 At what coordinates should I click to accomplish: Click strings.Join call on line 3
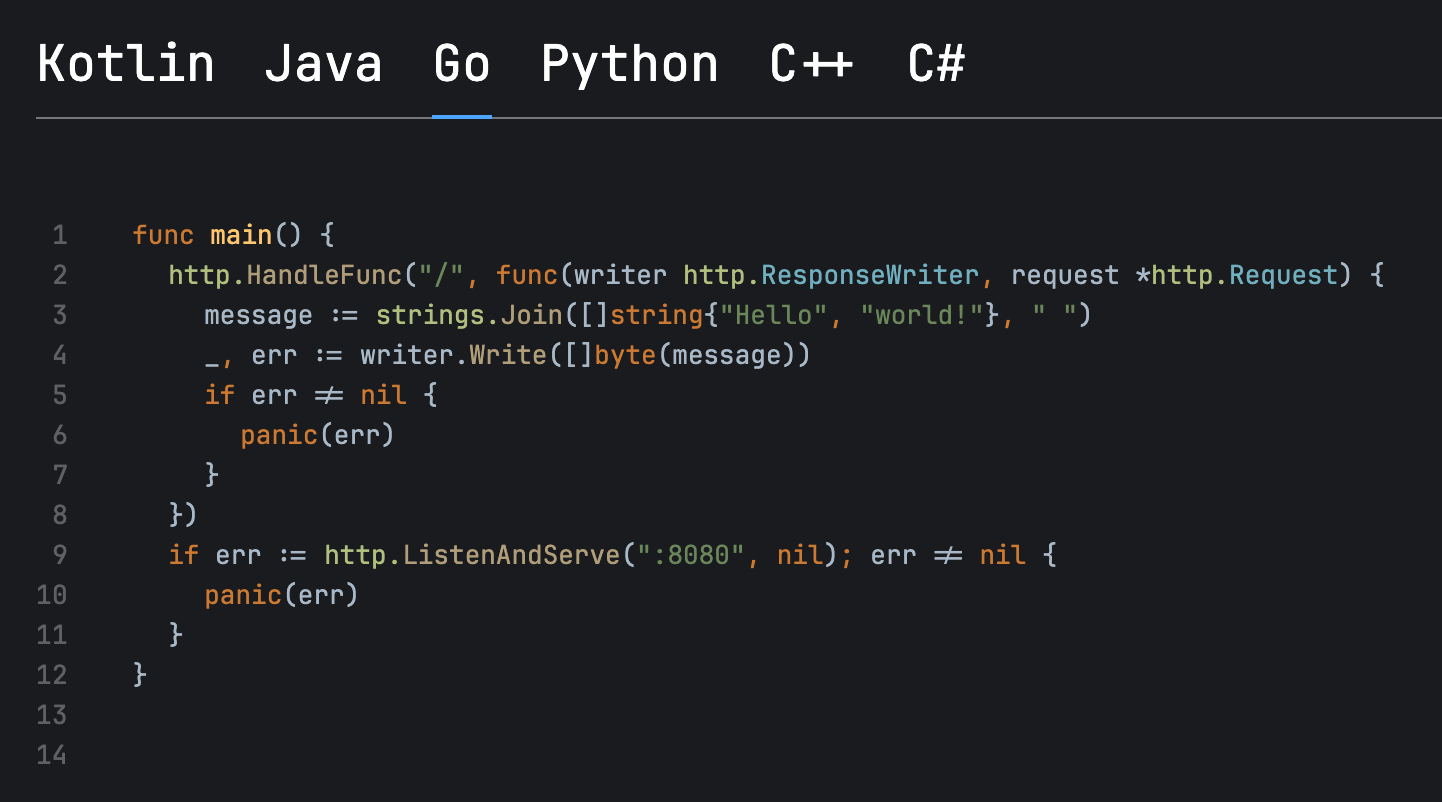click(467, 316)
